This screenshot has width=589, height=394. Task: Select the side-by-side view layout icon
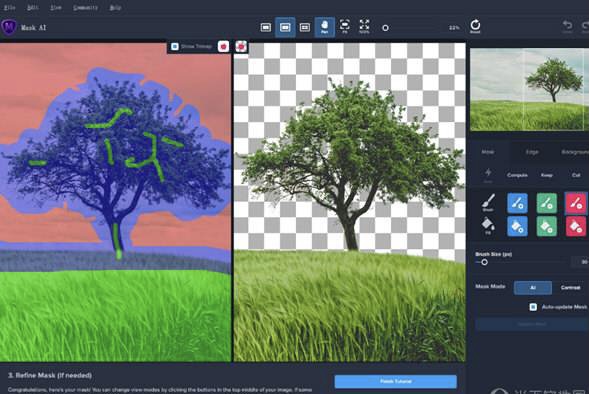[285, 27]
